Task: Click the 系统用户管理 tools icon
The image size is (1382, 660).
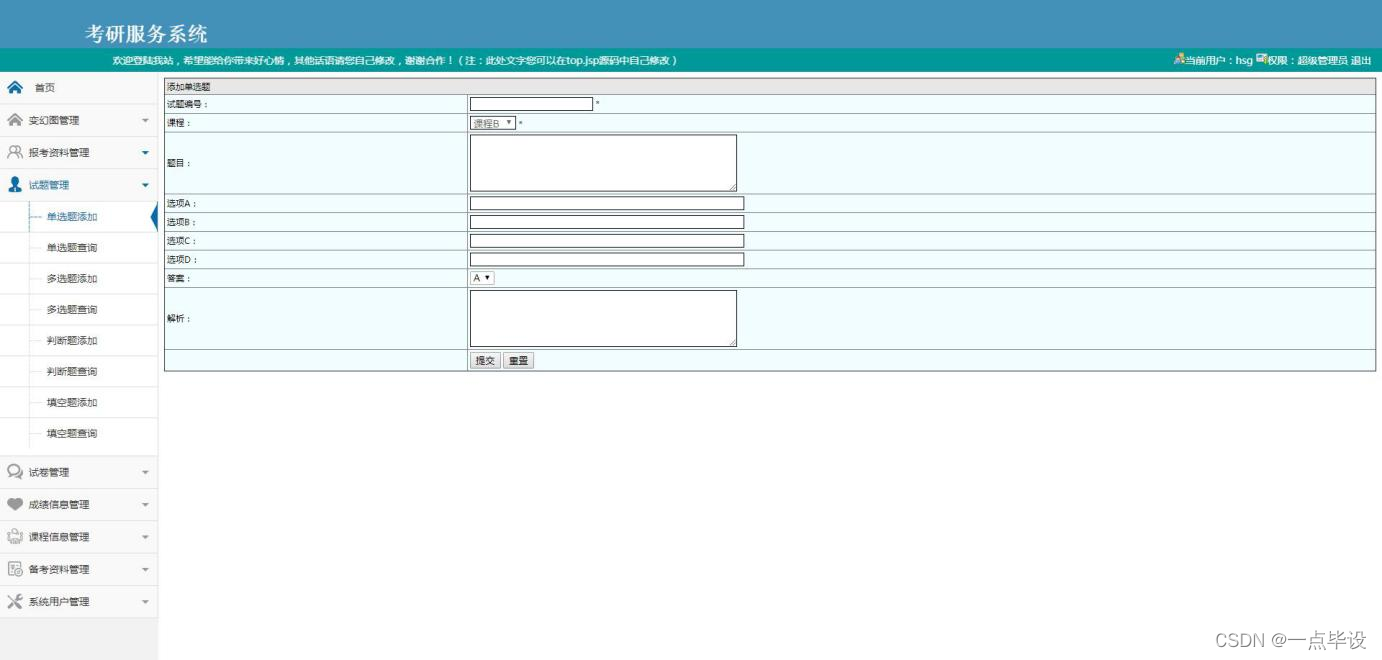Action: coord(15,601)
